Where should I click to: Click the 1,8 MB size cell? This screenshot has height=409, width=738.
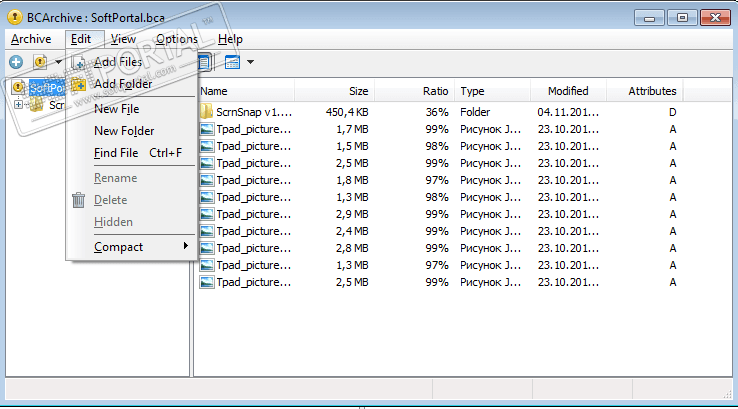pyautogui.click(x=352, y=180)
